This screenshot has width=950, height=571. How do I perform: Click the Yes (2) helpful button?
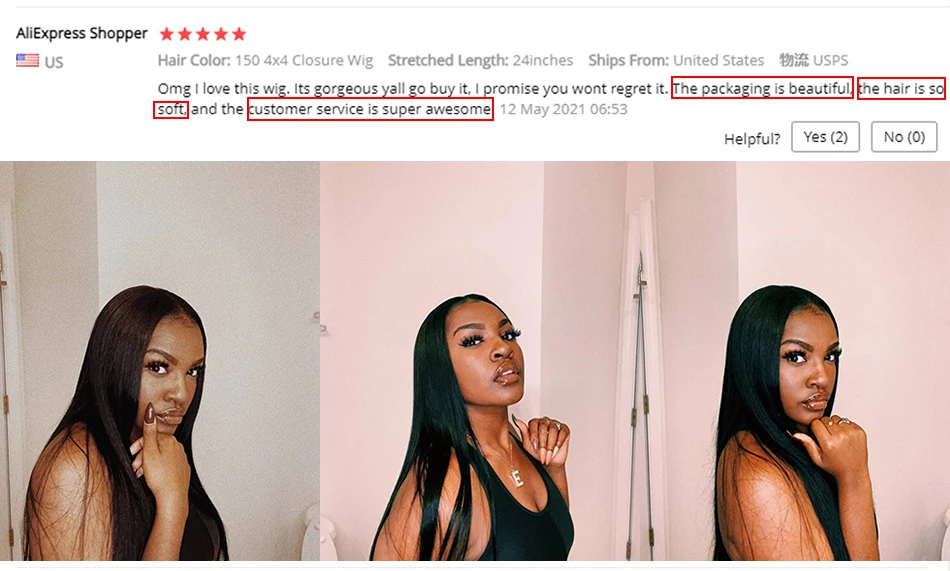click(825, 137)
